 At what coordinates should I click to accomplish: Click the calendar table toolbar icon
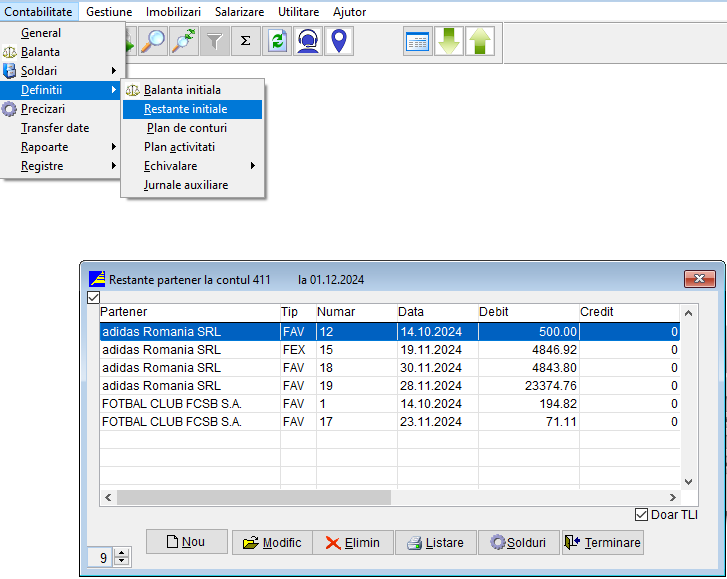coord(417,41)
